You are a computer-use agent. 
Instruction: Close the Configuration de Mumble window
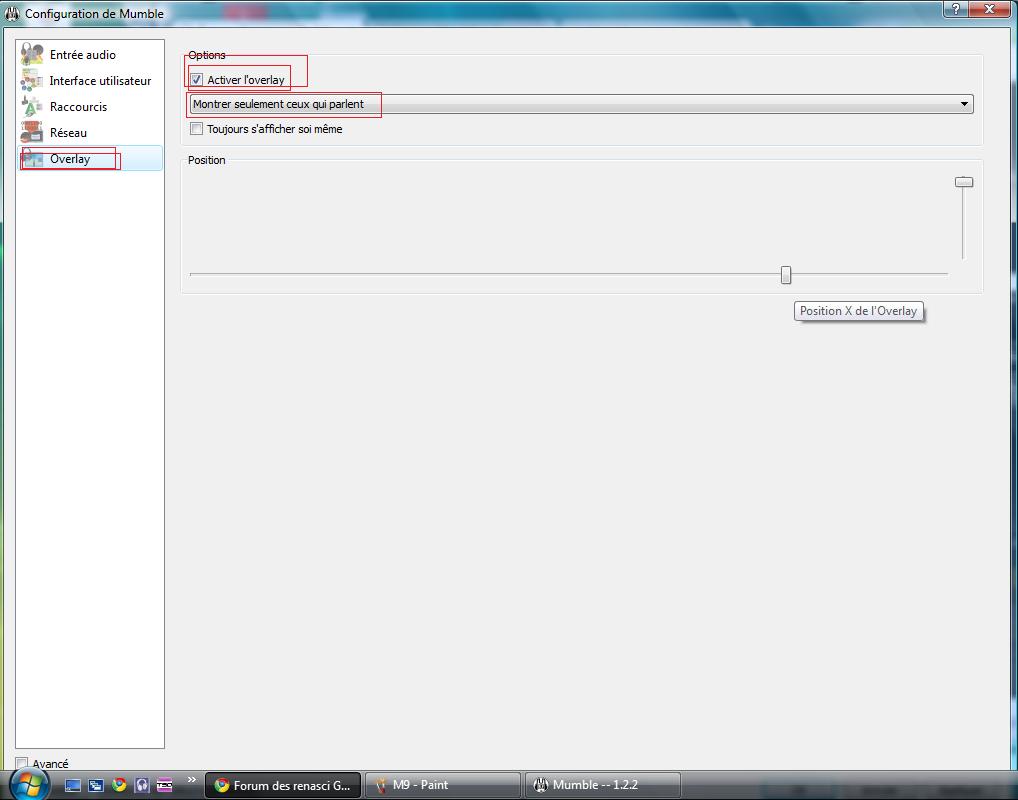coord(989,9)
